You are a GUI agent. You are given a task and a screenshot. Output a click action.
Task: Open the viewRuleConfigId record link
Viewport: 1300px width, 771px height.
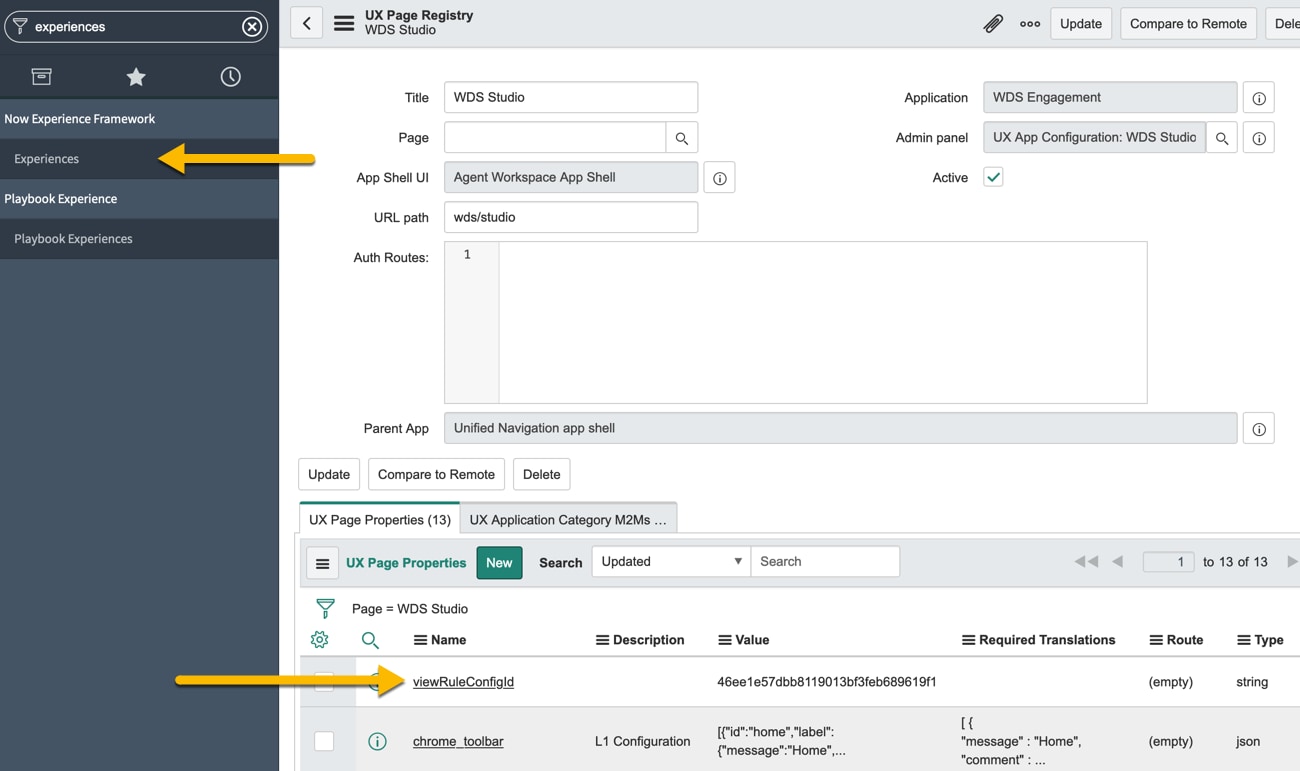click(463, 681)
